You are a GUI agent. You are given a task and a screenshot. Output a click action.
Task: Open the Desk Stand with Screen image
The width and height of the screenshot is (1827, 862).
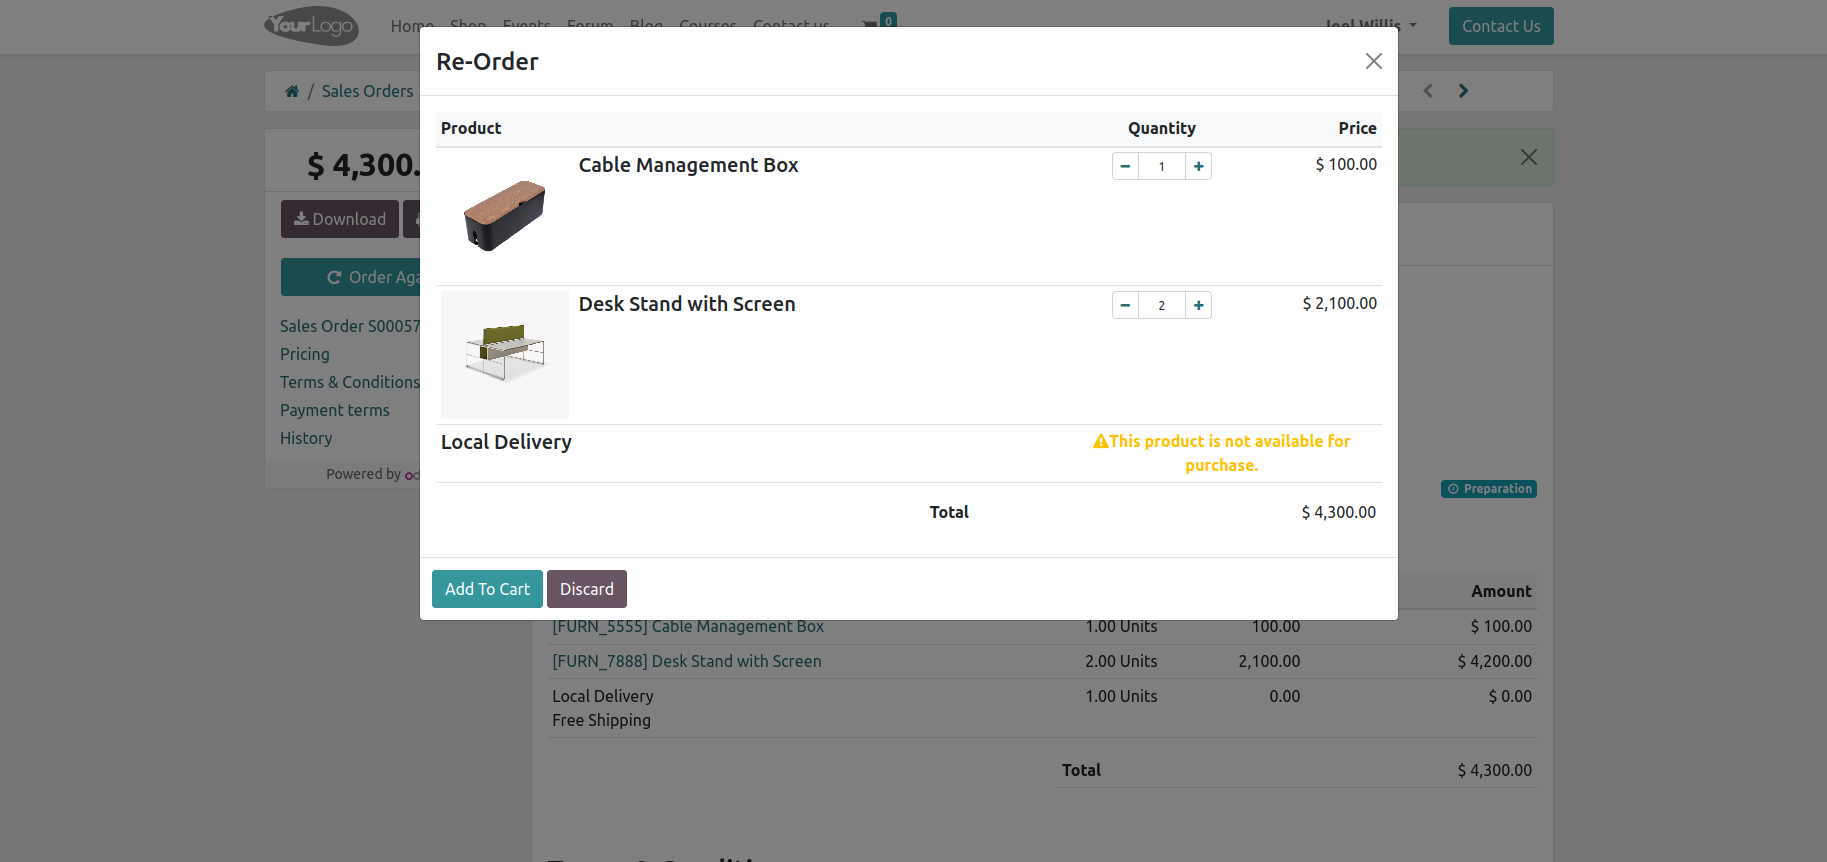click(505, 355)
